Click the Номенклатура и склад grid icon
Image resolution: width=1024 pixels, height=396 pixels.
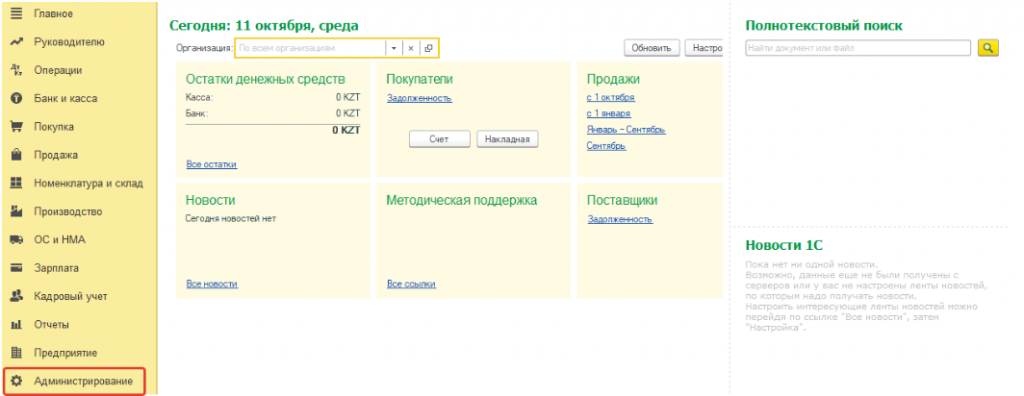pos(16,184)
